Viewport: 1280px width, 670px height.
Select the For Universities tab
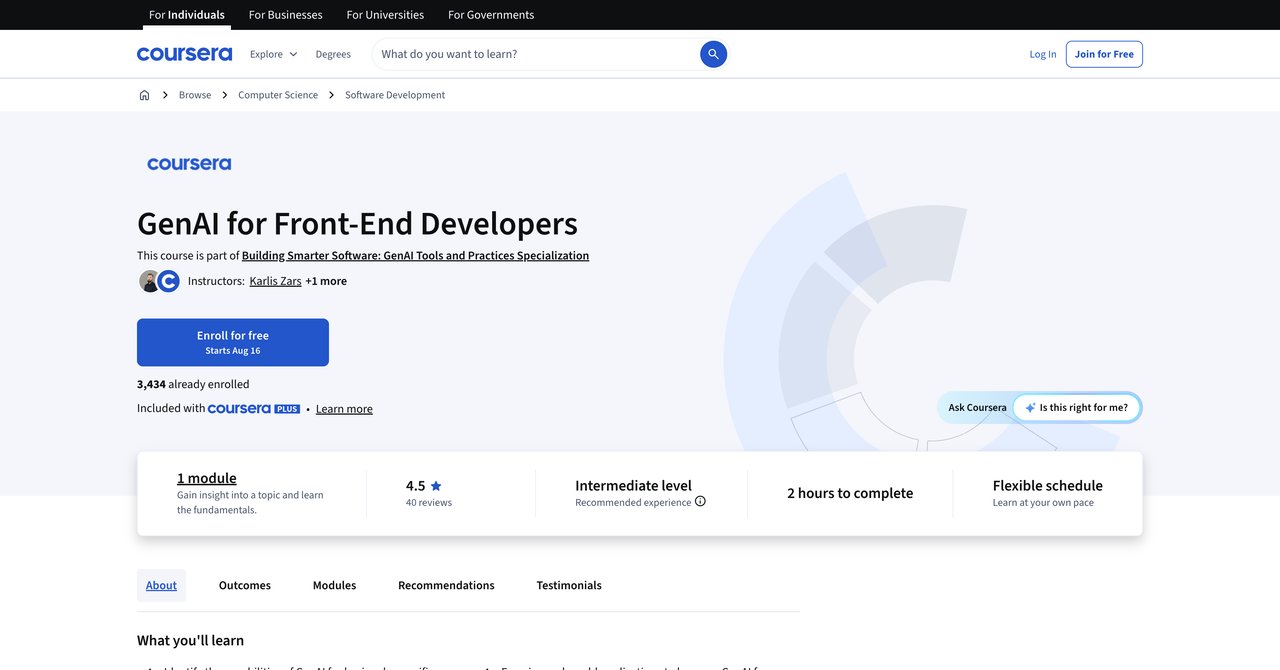(x=385, y=15)
